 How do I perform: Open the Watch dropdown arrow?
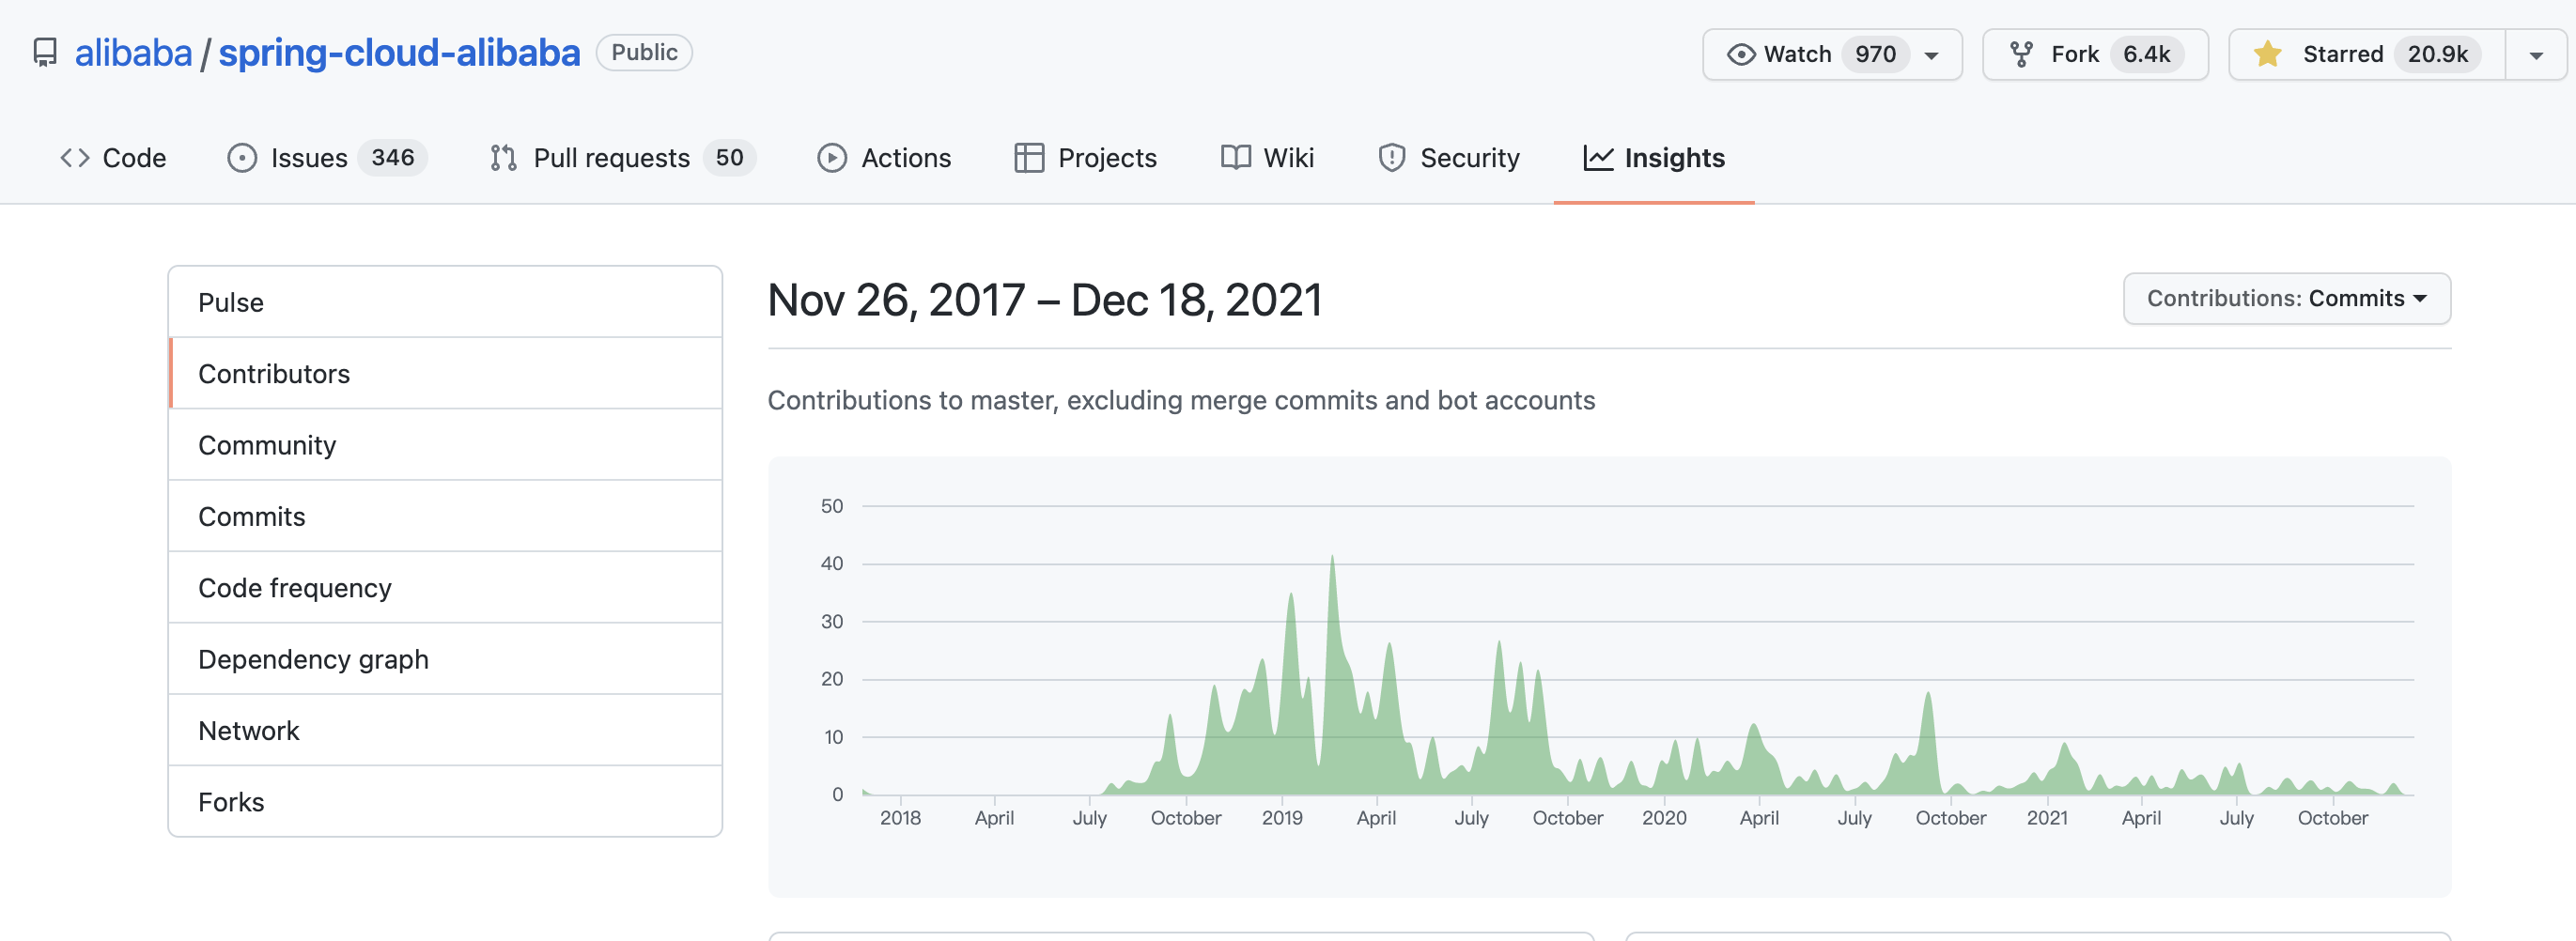pos(1932,55)
